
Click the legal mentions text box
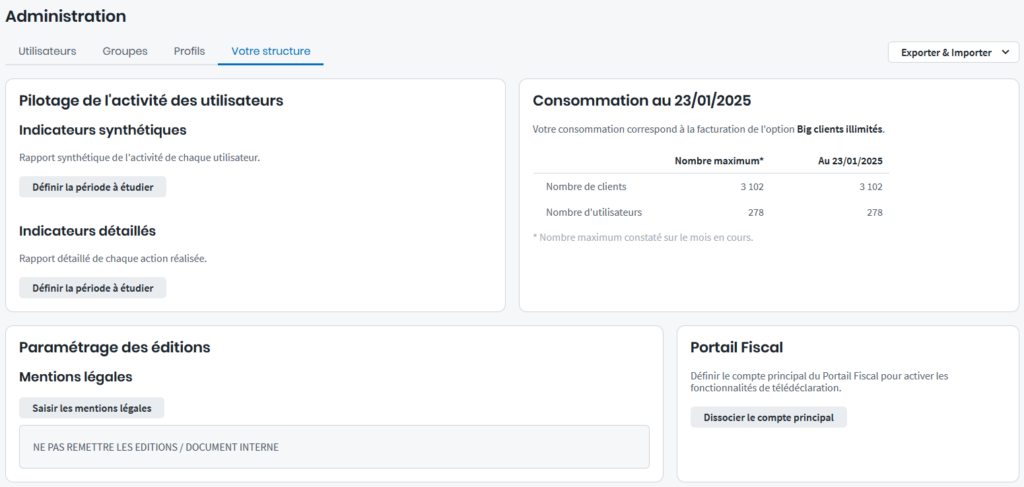(334, 447)
